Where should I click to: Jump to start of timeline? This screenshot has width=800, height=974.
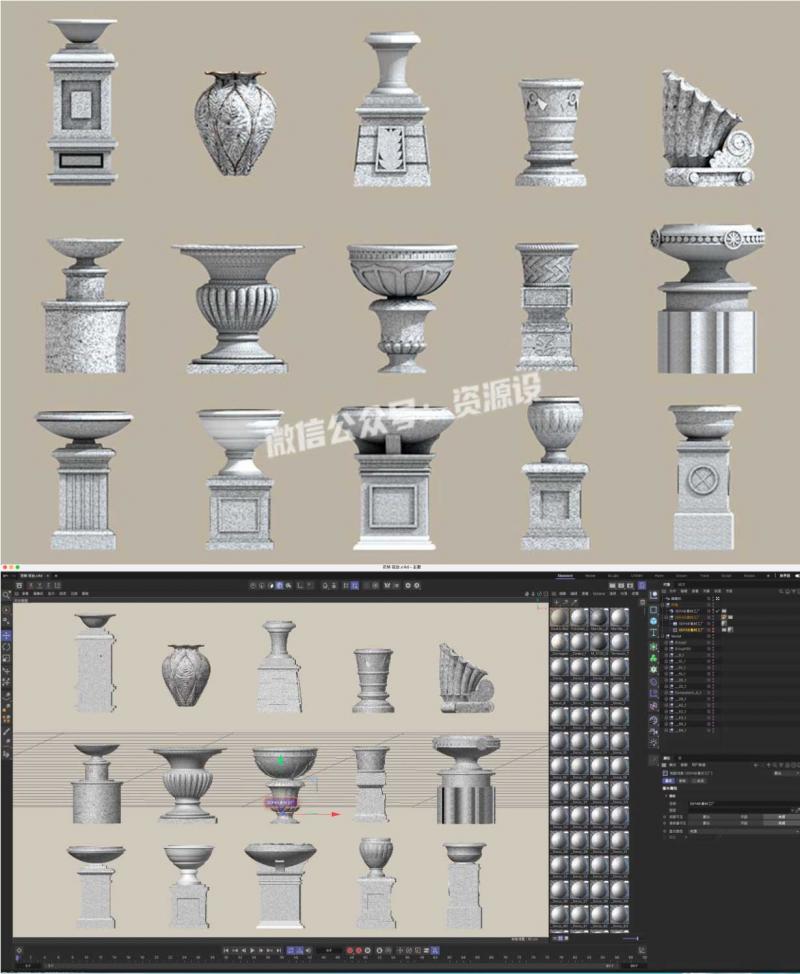coord(226,950)
